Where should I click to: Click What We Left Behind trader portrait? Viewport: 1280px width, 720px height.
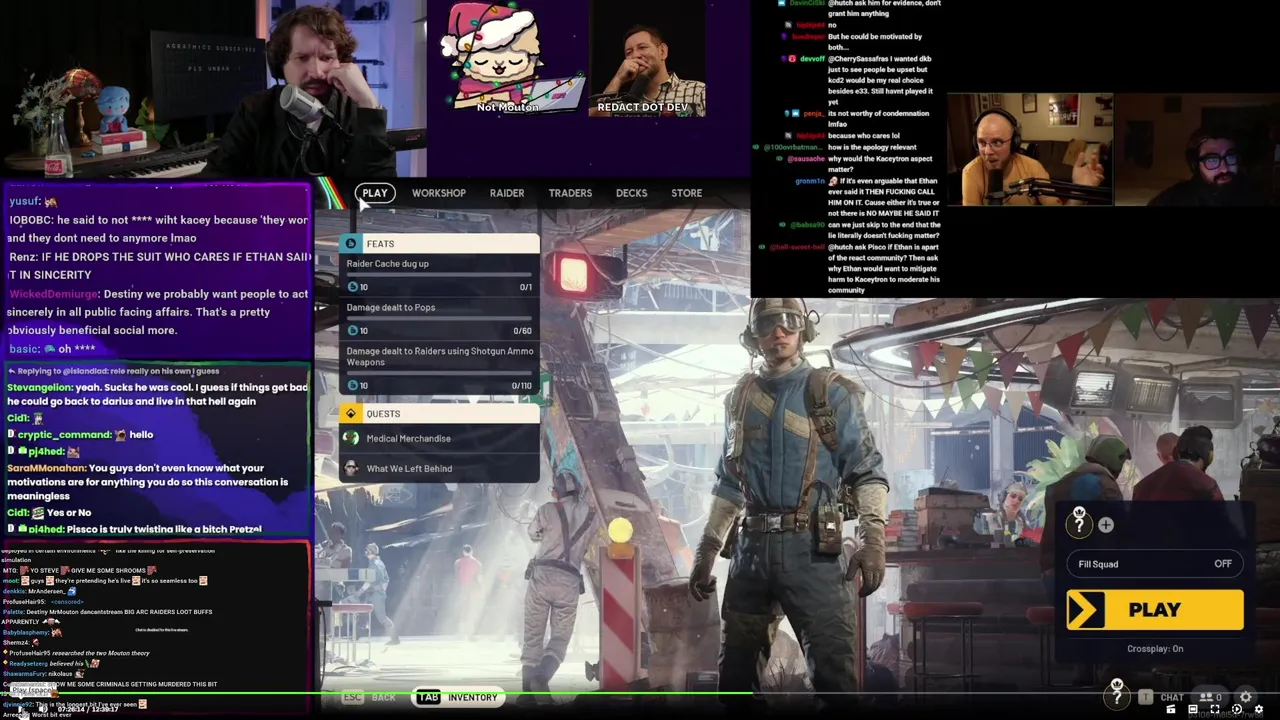coord(350,468)
